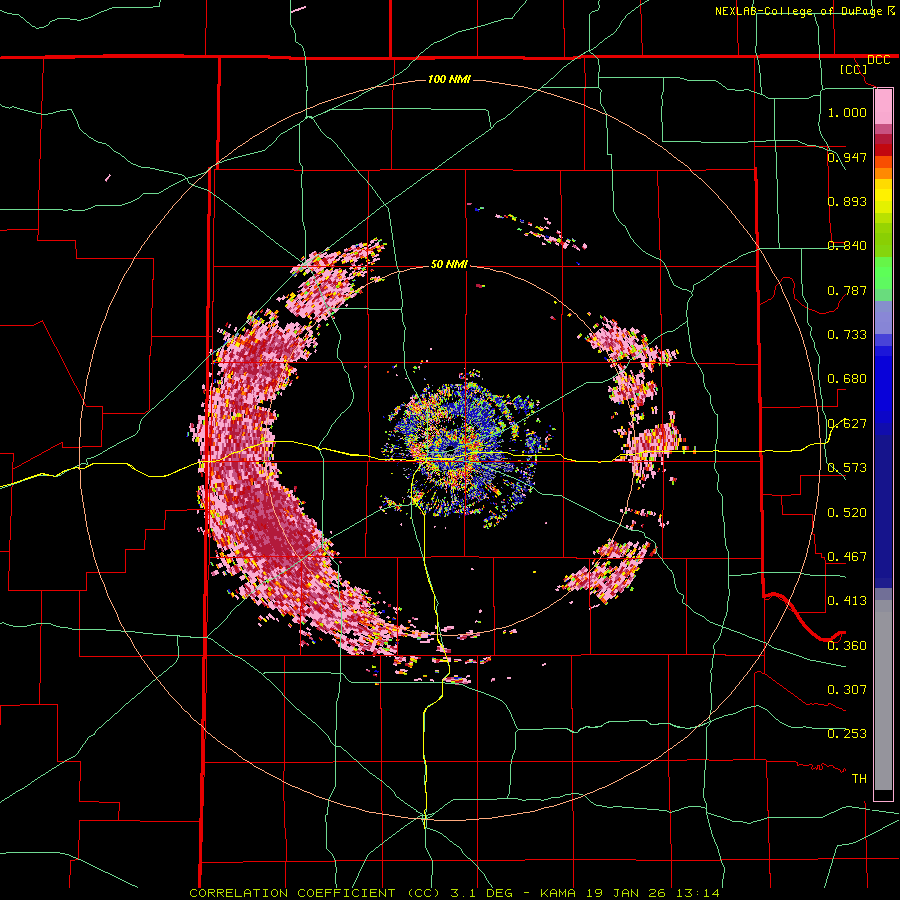Select the "DCC" label above color scale
Screen dimensions: 900x900
click(x=878, y=60)
